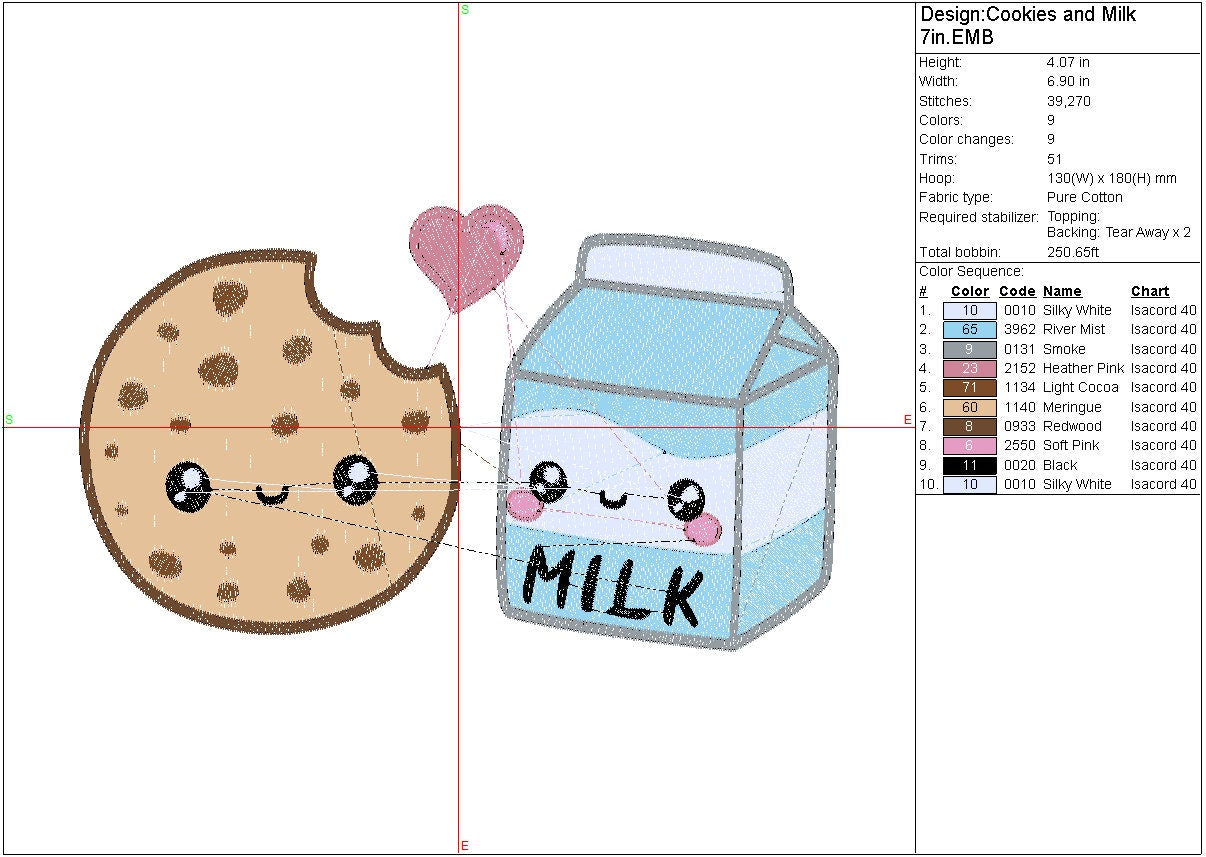Select the River Mist color swatch
The width and height of the screenshot is (1206, 857).
969,330
